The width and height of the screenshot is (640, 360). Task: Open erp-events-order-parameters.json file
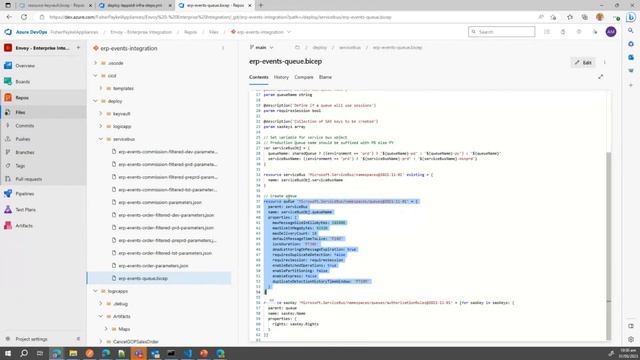(153, 266)
